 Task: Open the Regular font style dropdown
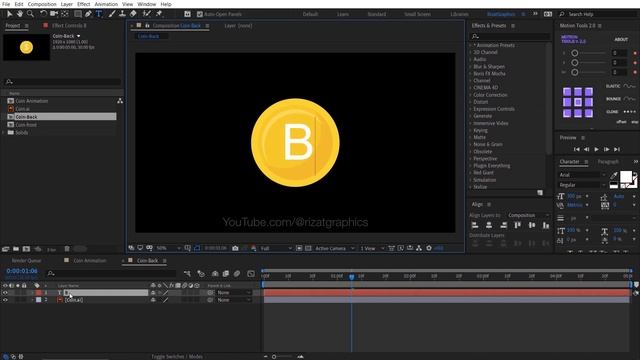pyautogui.click(x=582, y=185)
